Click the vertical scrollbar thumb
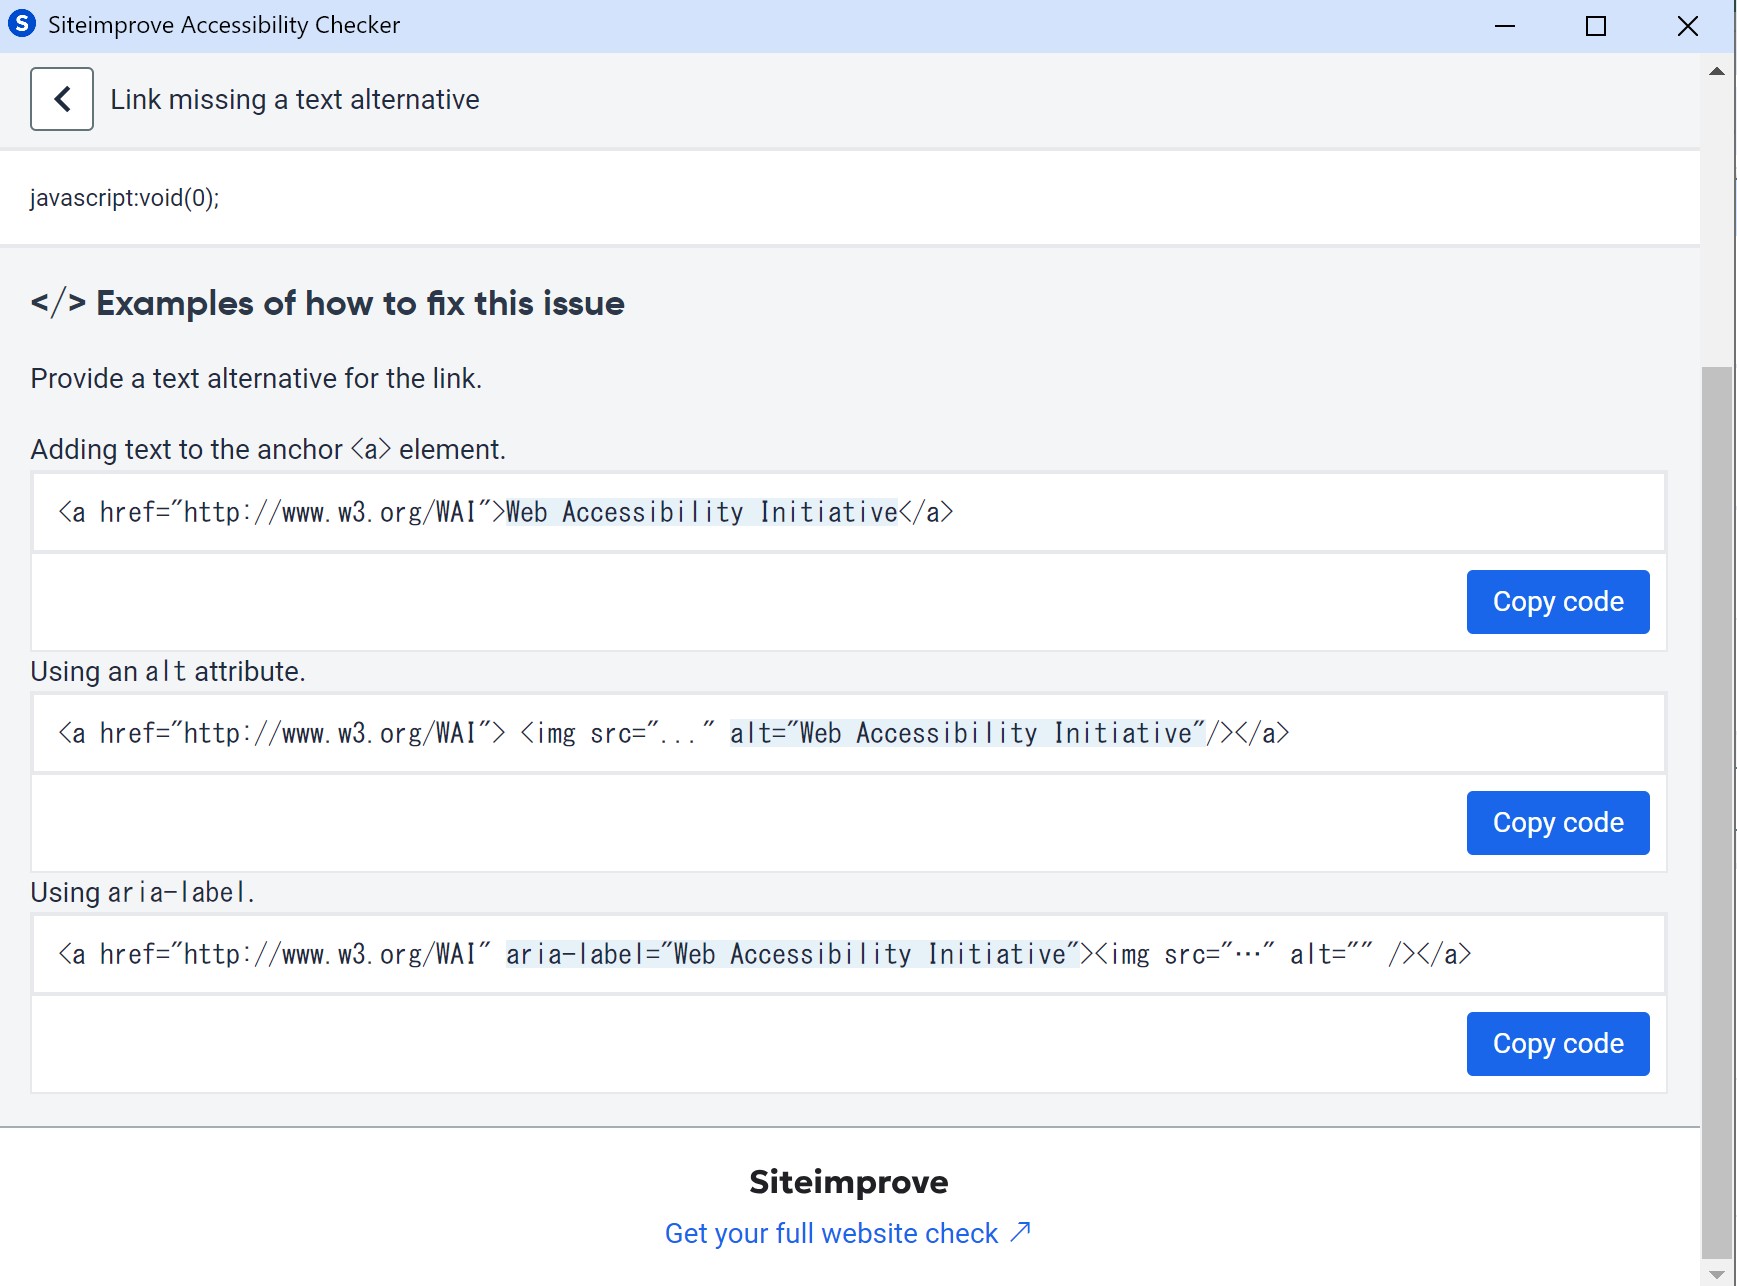The width and height of the screenshot is (1737, 1286). point(1716,810)
